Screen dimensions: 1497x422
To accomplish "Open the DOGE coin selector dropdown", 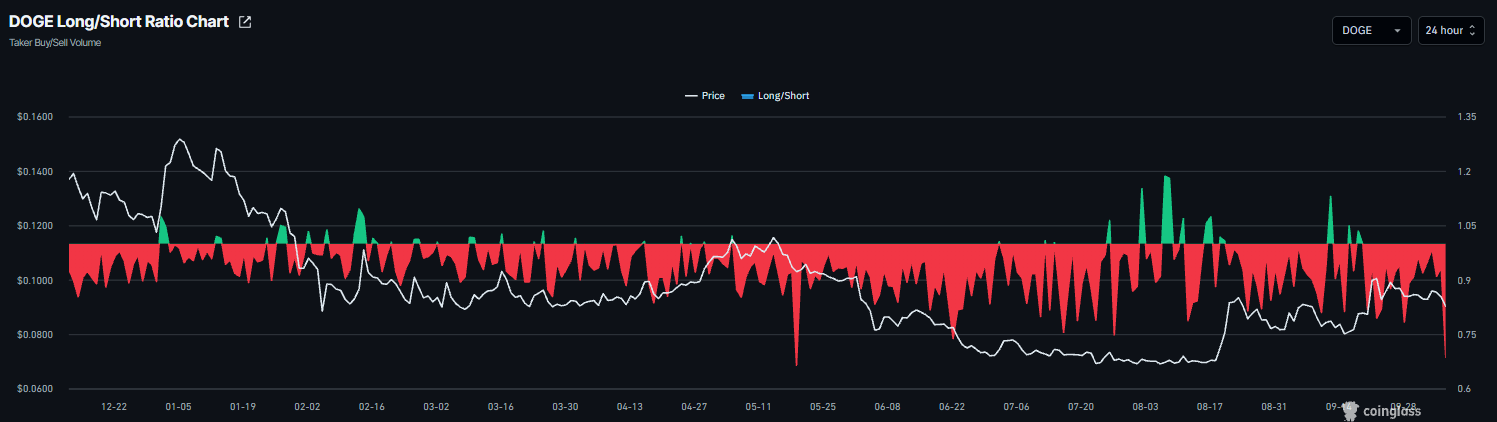I will (1371, 31).
